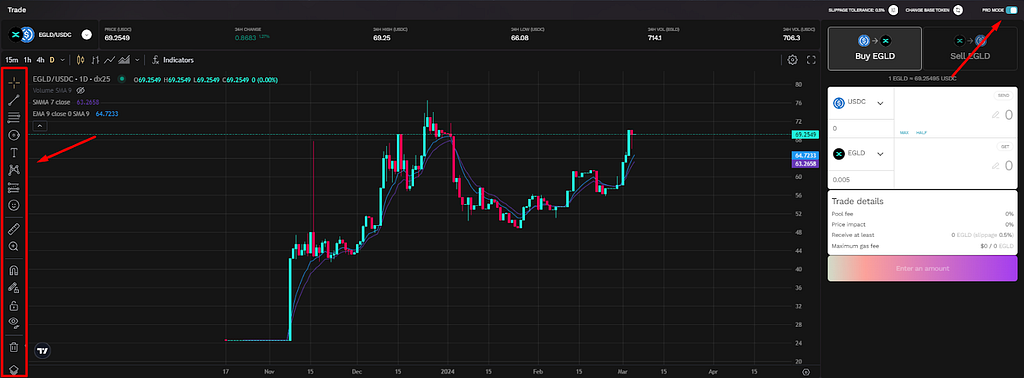This screenshot has height=378, width=1024.
Task: Click the MAX amount link
Action: [x=904, y=133]
